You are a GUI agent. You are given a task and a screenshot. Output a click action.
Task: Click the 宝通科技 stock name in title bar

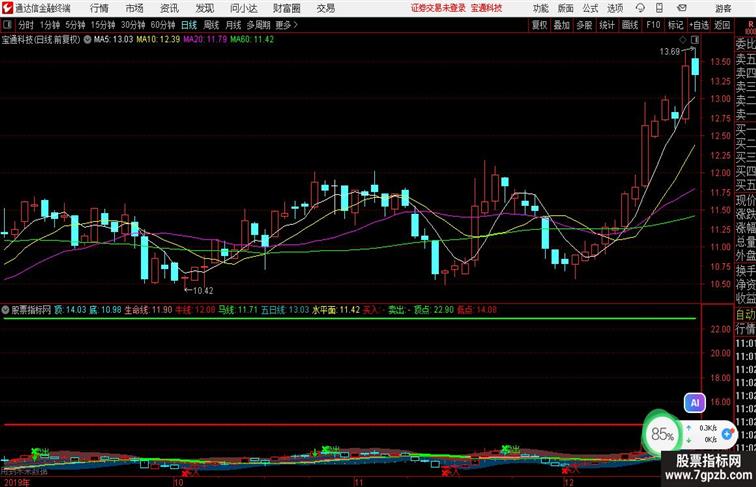pos(486,8)
